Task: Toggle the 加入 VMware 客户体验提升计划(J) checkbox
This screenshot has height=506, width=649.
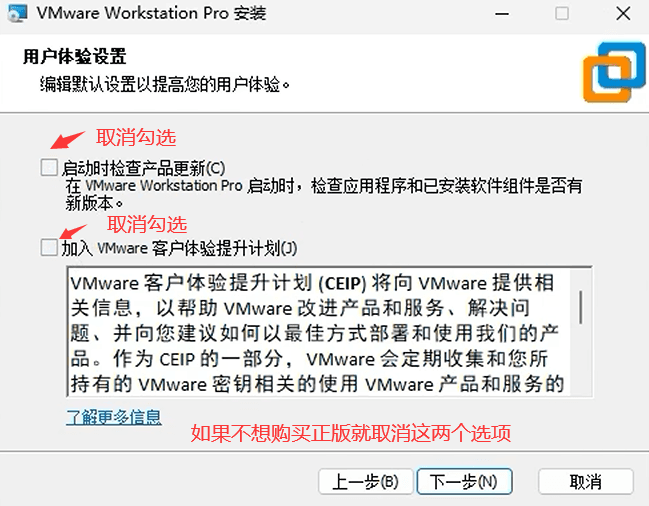Action: pos(49,247)
